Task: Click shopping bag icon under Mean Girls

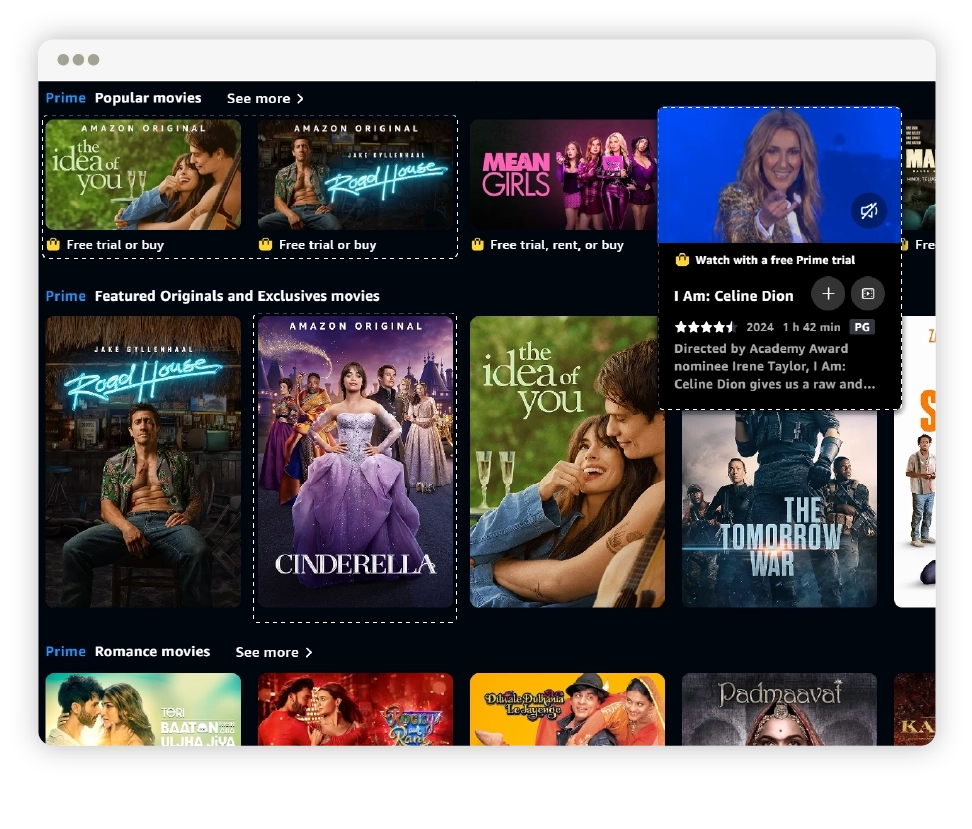Action: (477, 244)
